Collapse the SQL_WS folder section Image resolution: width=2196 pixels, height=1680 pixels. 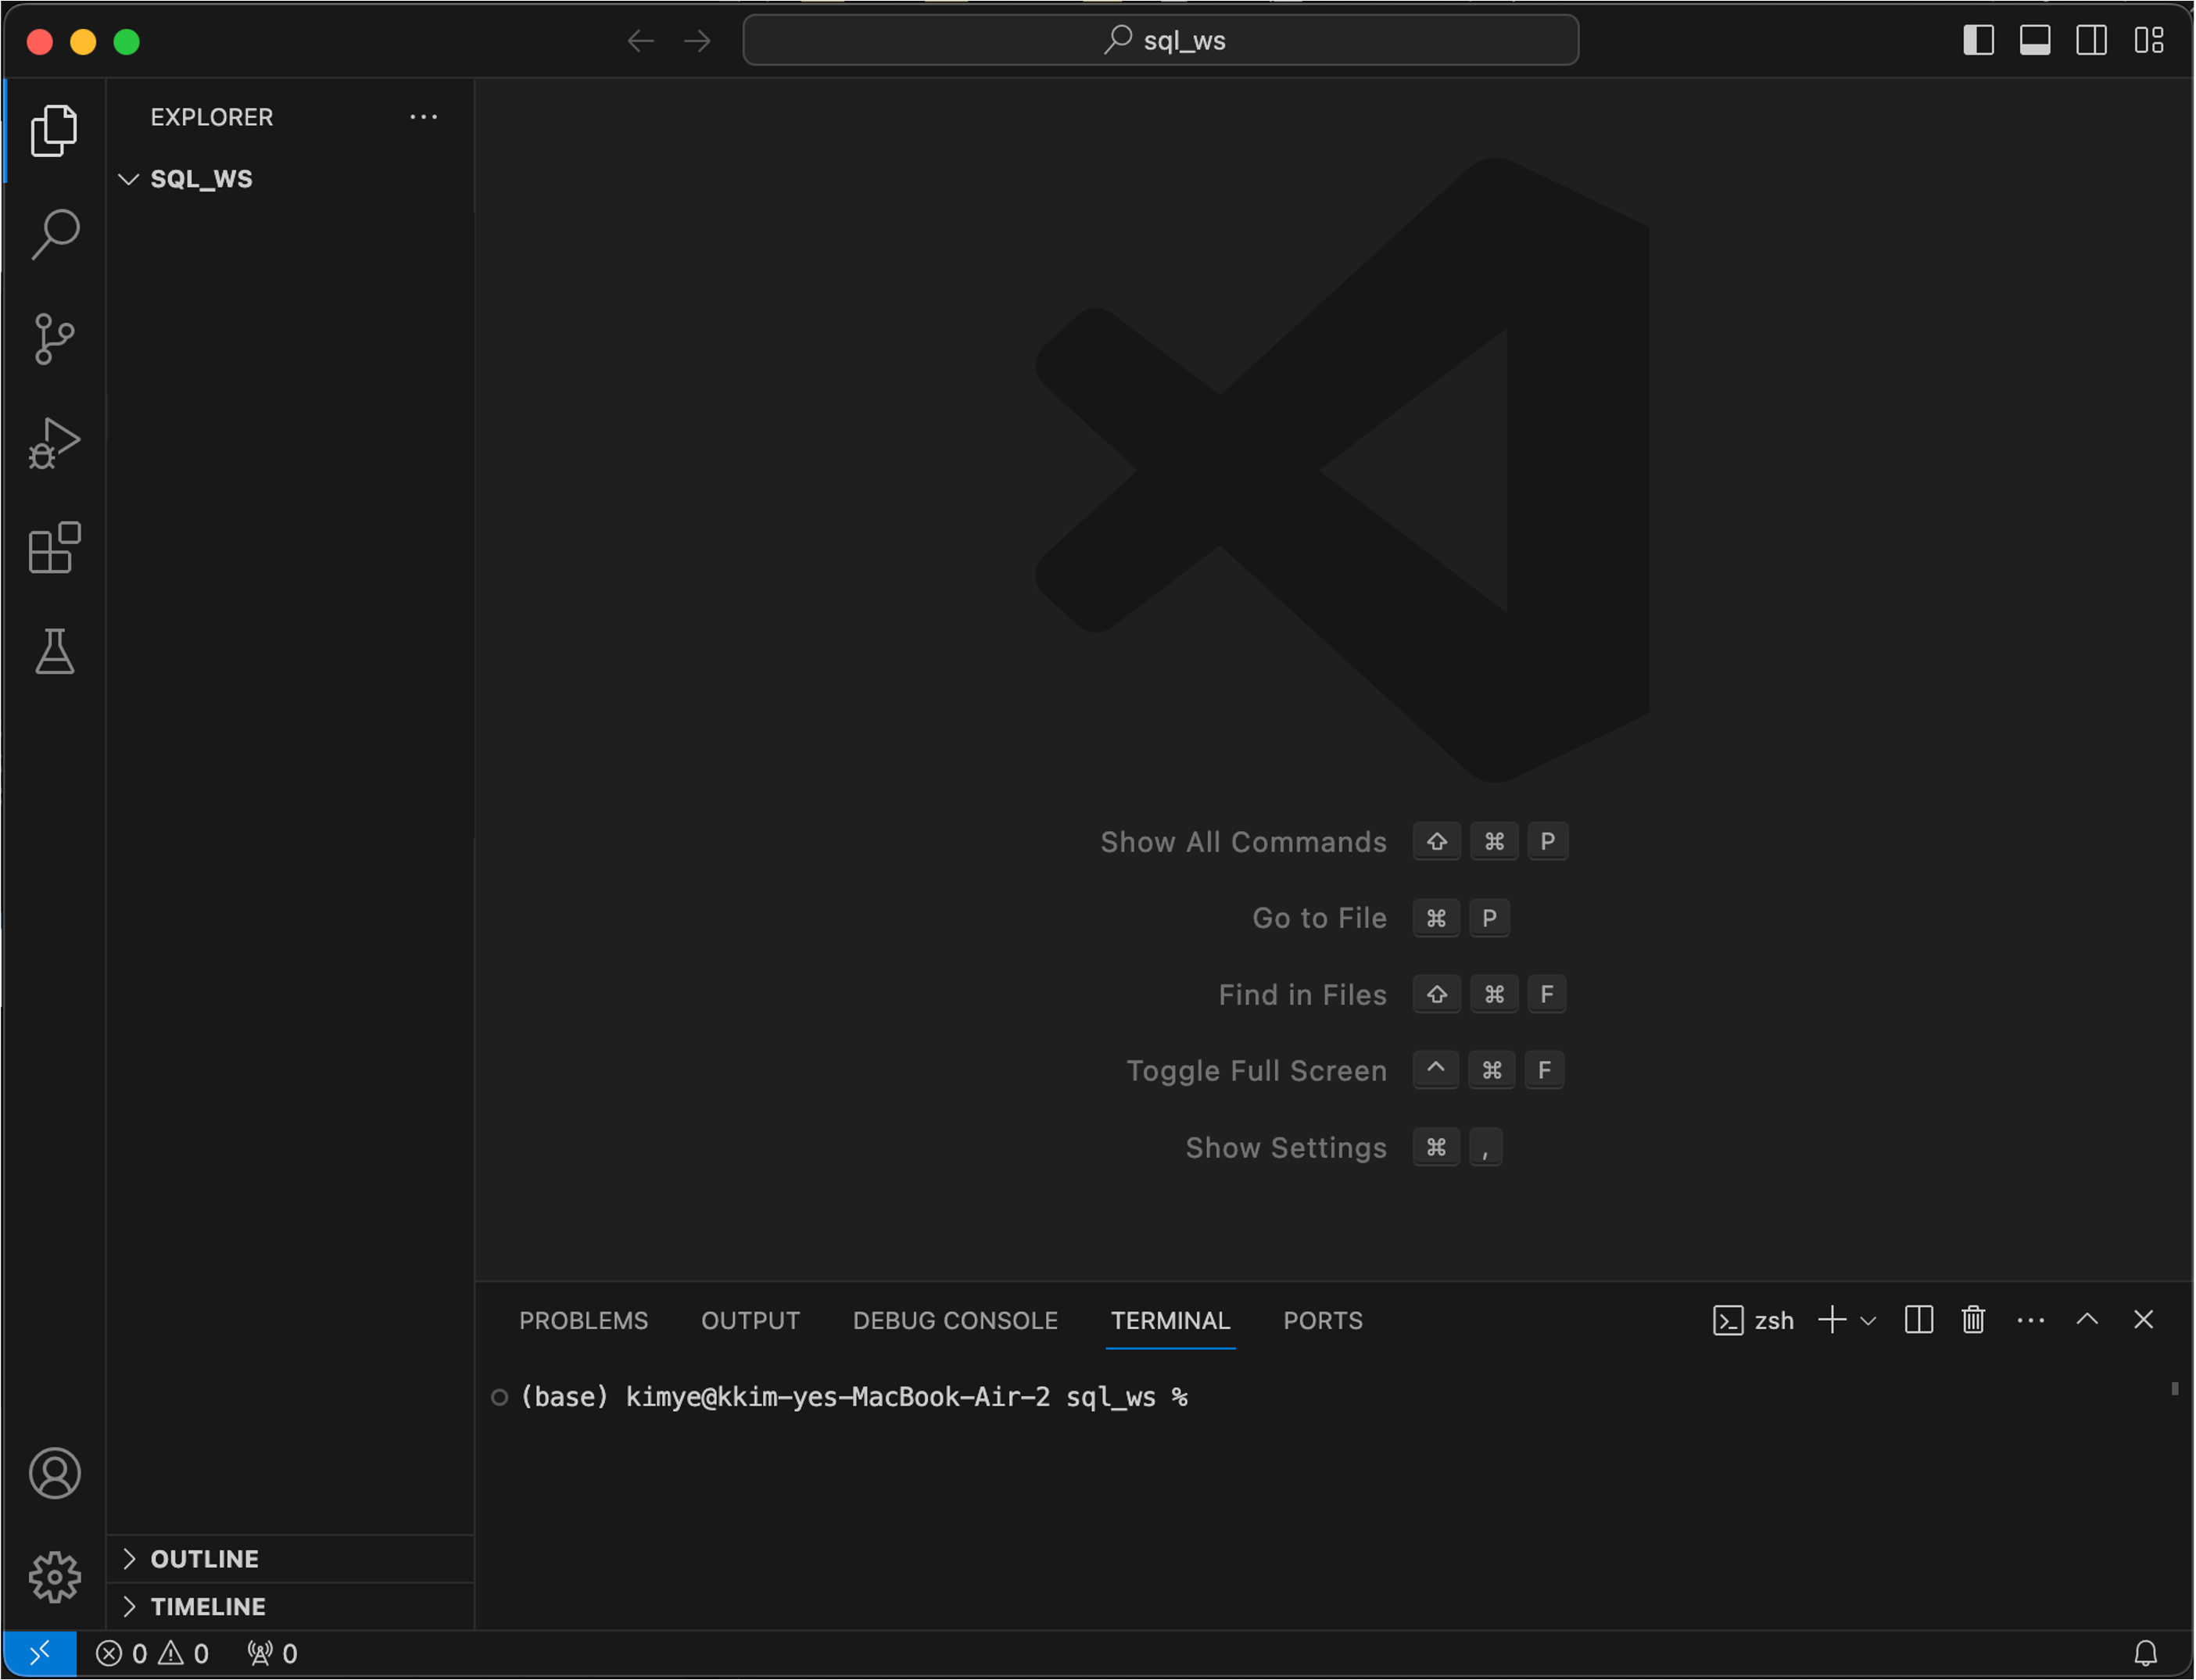pos(129,179)
